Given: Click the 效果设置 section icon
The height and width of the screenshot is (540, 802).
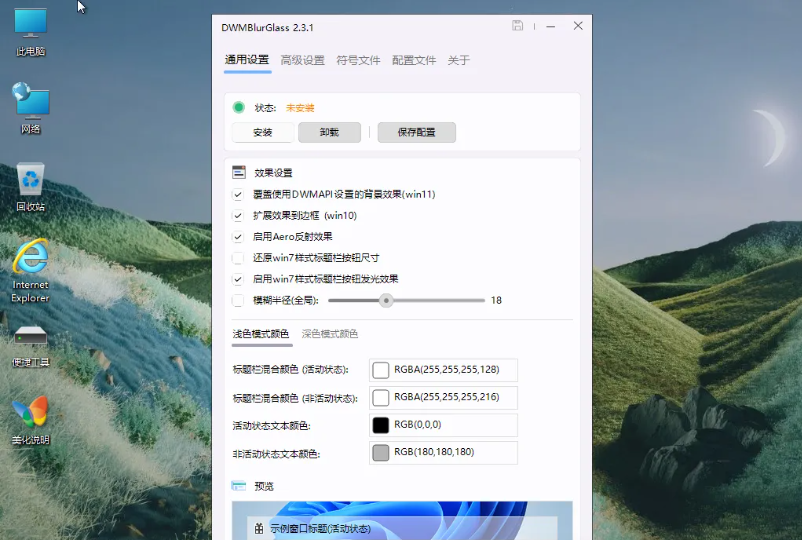Looking at the screenshot, I should pos(239,172).
